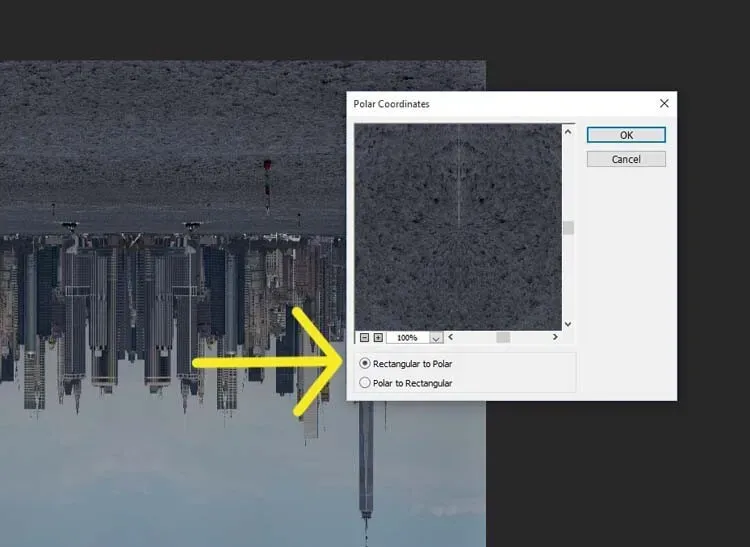The height and width of the screenshot is (547, 750).
Task: Close the Polar Coordinates dialog window
Action: tap(664, 103)
